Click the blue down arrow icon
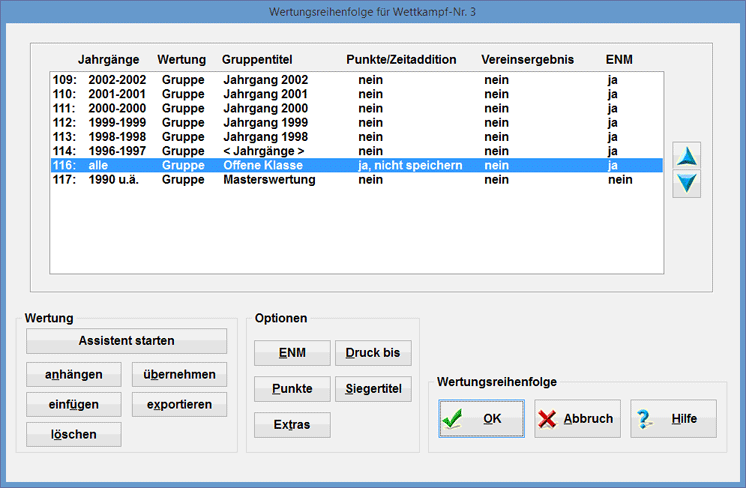Viewport: 746px width, 488px height. click(687, 184)
